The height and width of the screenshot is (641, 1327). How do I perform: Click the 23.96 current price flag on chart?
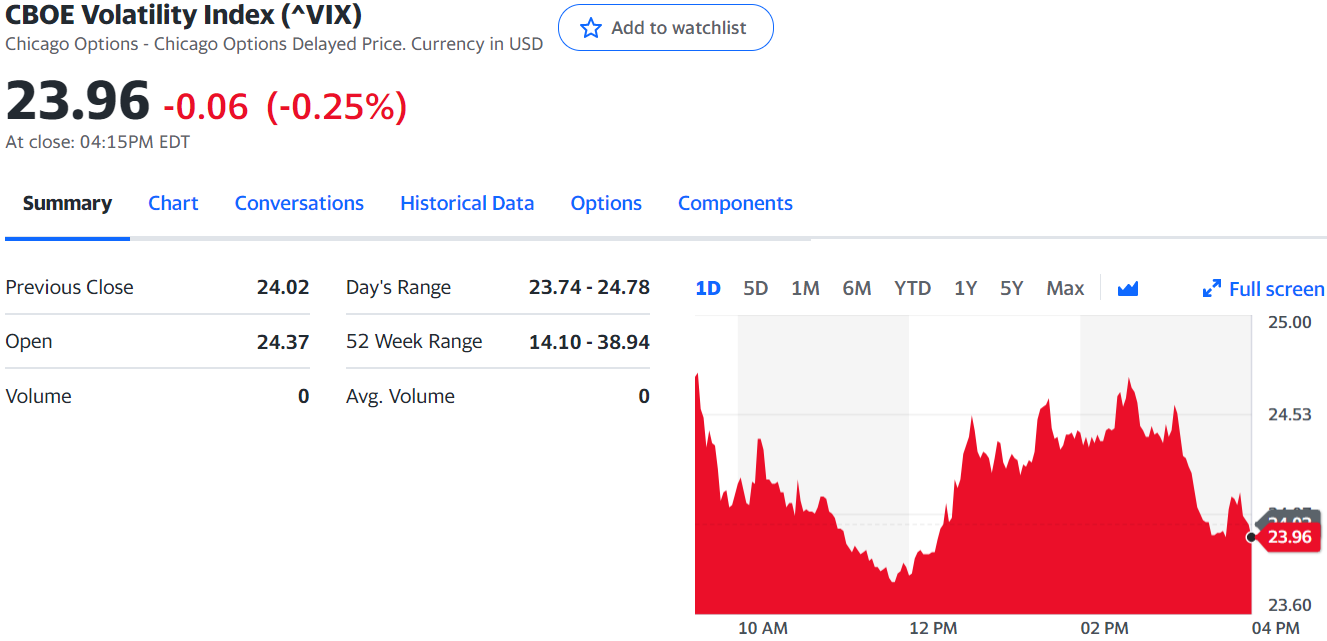(x=1288, y=537)
